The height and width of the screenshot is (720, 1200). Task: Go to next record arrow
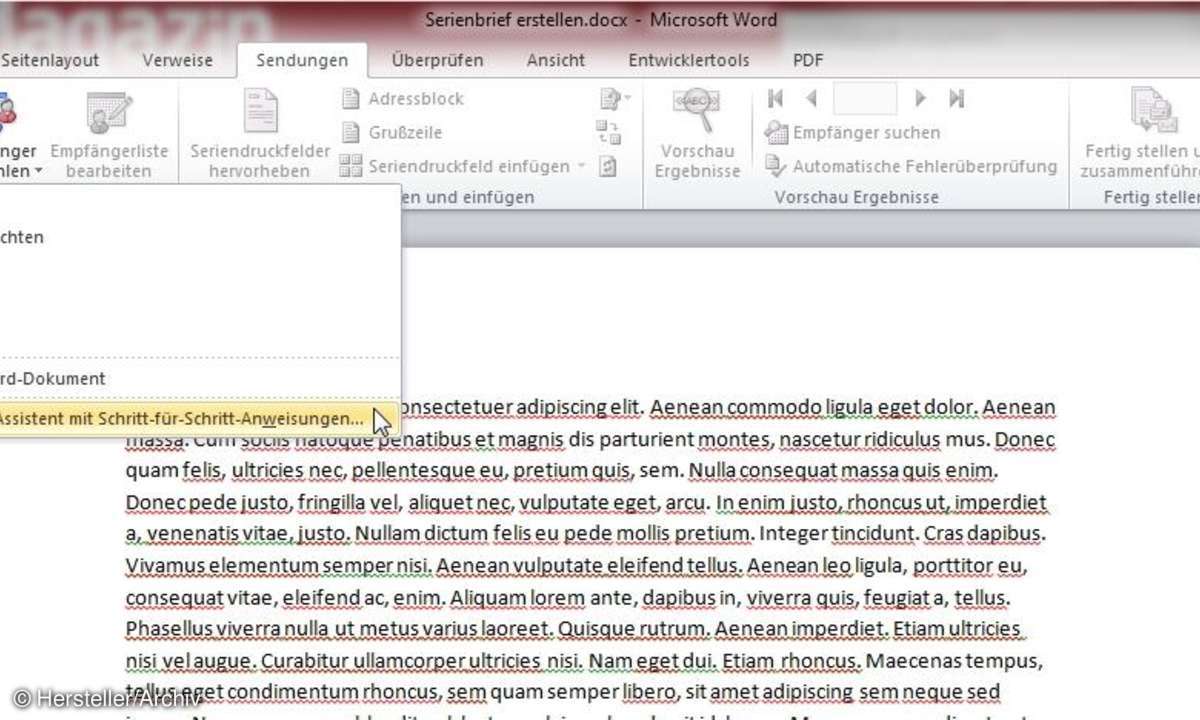coord(920,98)
